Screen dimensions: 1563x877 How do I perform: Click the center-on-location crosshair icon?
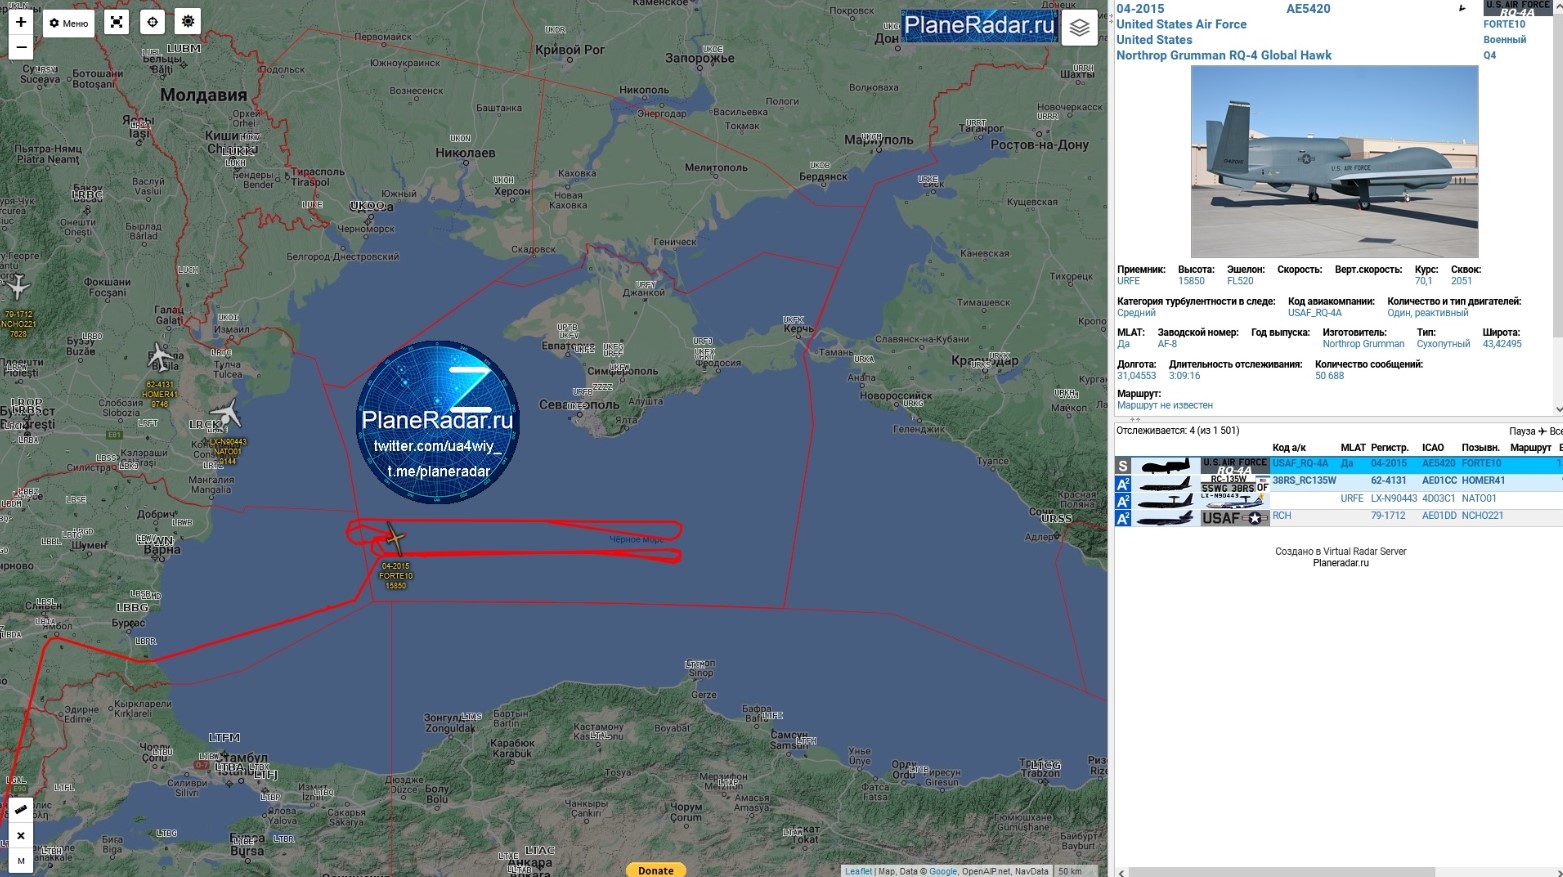[x=152, y=22]
